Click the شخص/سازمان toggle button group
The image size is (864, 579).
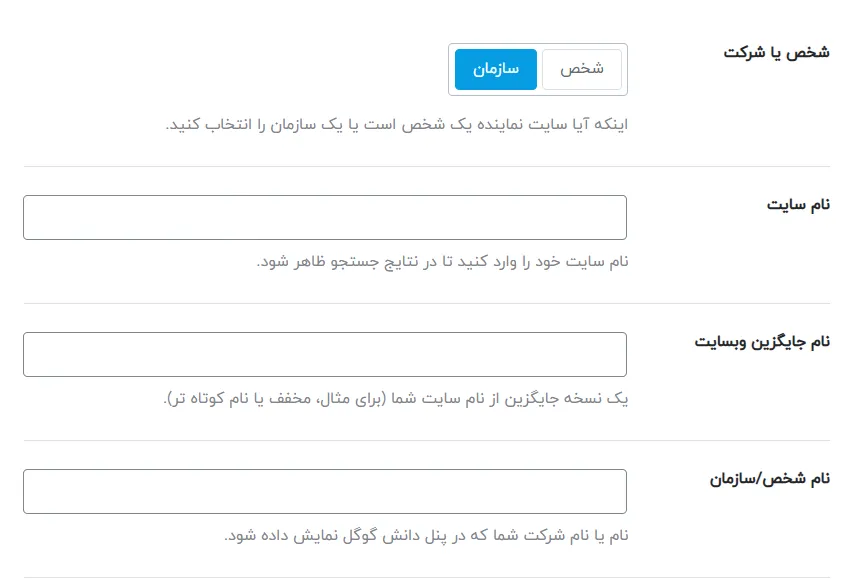[x=538, y=69]
